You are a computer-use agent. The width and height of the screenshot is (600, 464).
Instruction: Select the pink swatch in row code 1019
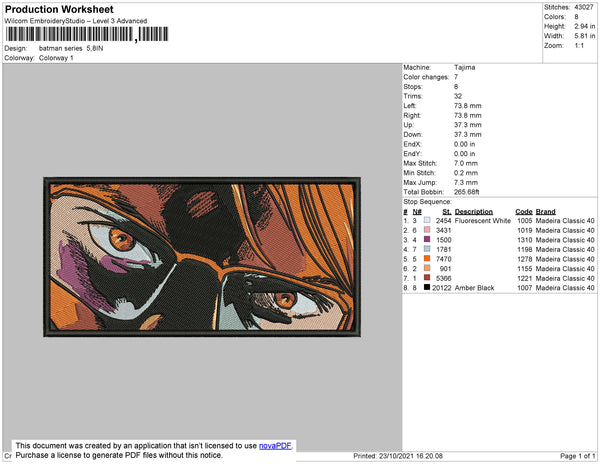(x=427, y=230)
